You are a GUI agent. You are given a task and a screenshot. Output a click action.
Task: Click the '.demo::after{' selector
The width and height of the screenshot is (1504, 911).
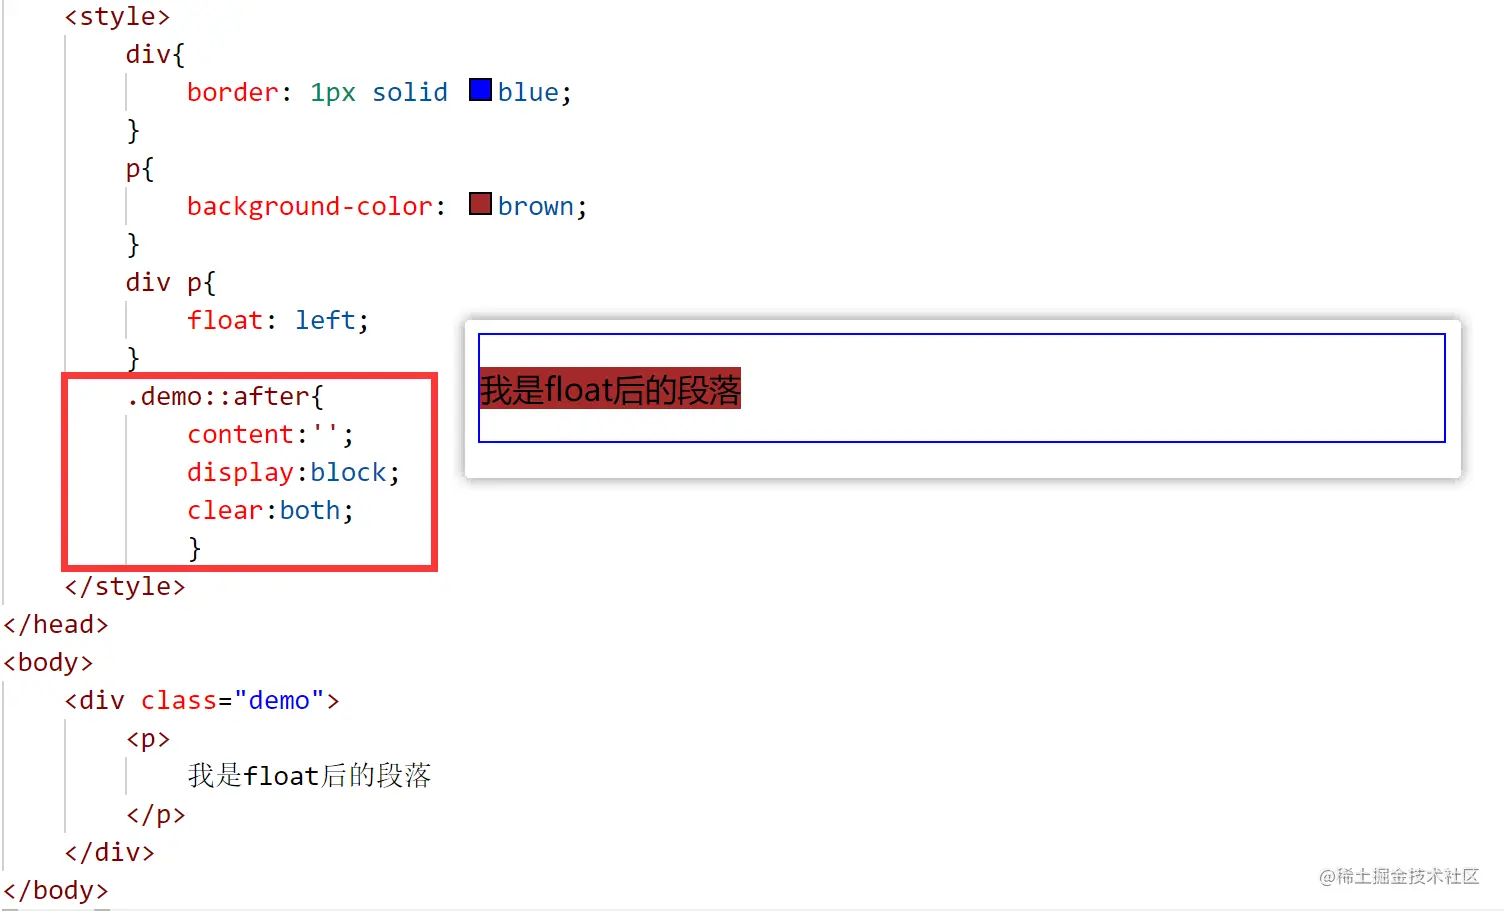coord(225,396)
